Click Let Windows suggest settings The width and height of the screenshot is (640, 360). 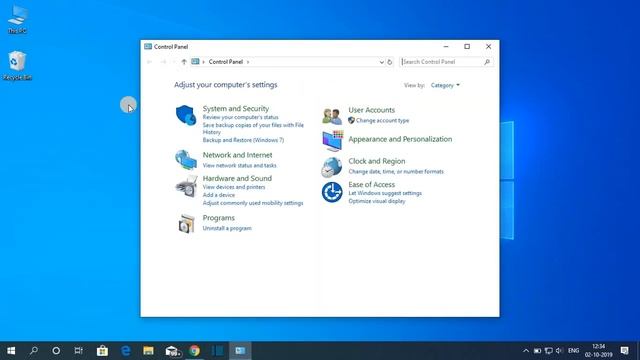[x=385, y=193]
